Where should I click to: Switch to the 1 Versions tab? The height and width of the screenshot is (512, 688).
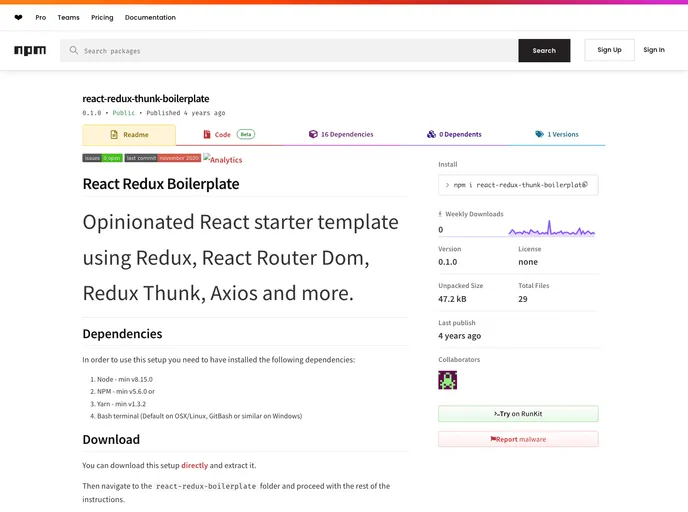click(x=557, y=134)
